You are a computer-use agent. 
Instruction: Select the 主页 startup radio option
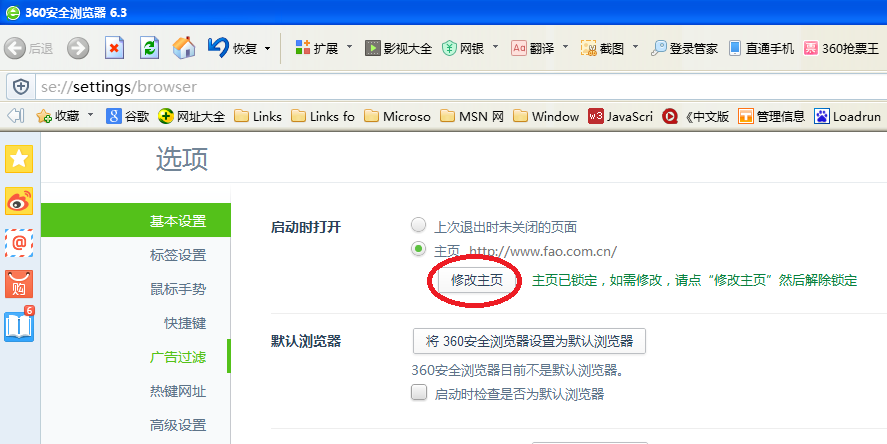(x=419, y=249)
